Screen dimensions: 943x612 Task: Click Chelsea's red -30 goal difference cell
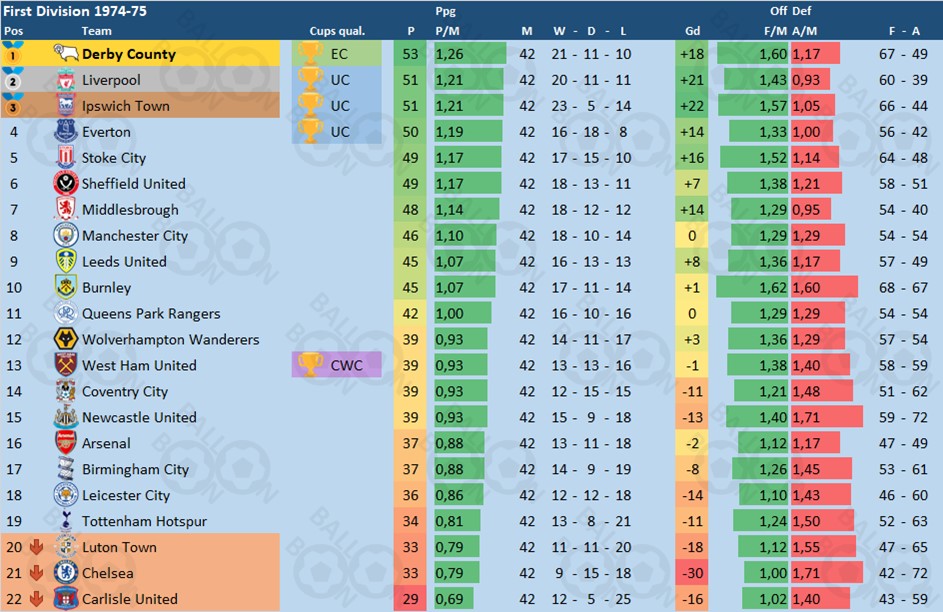(x=692, y=572)
